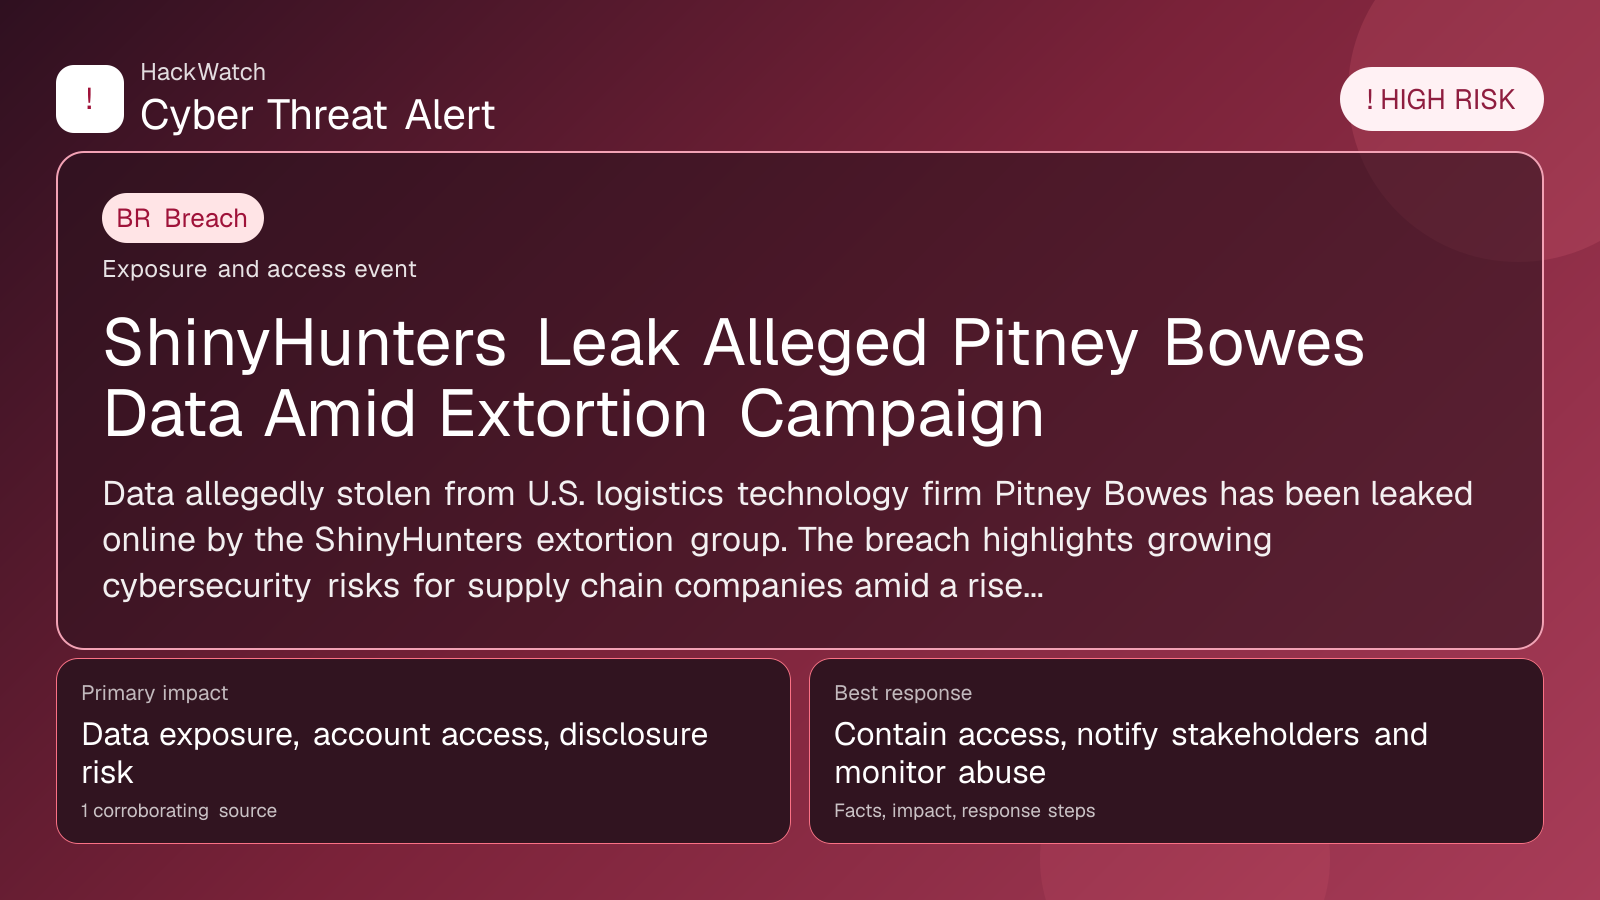Select the Contain access response description
This screenshot has height=900, width=1600.
tap(1130, 753)
